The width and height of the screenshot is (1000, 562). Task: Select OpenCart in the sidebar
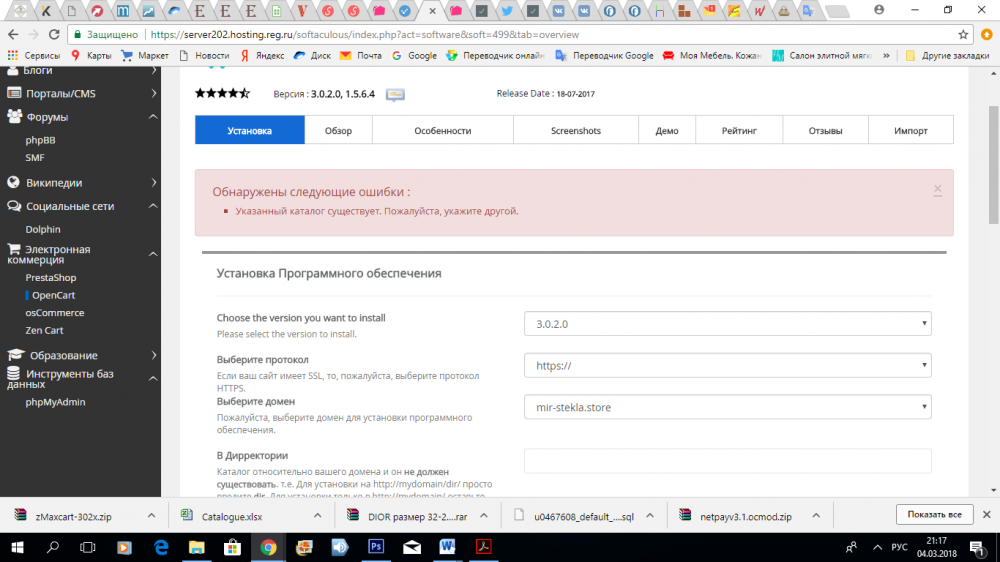coord(54,295)
